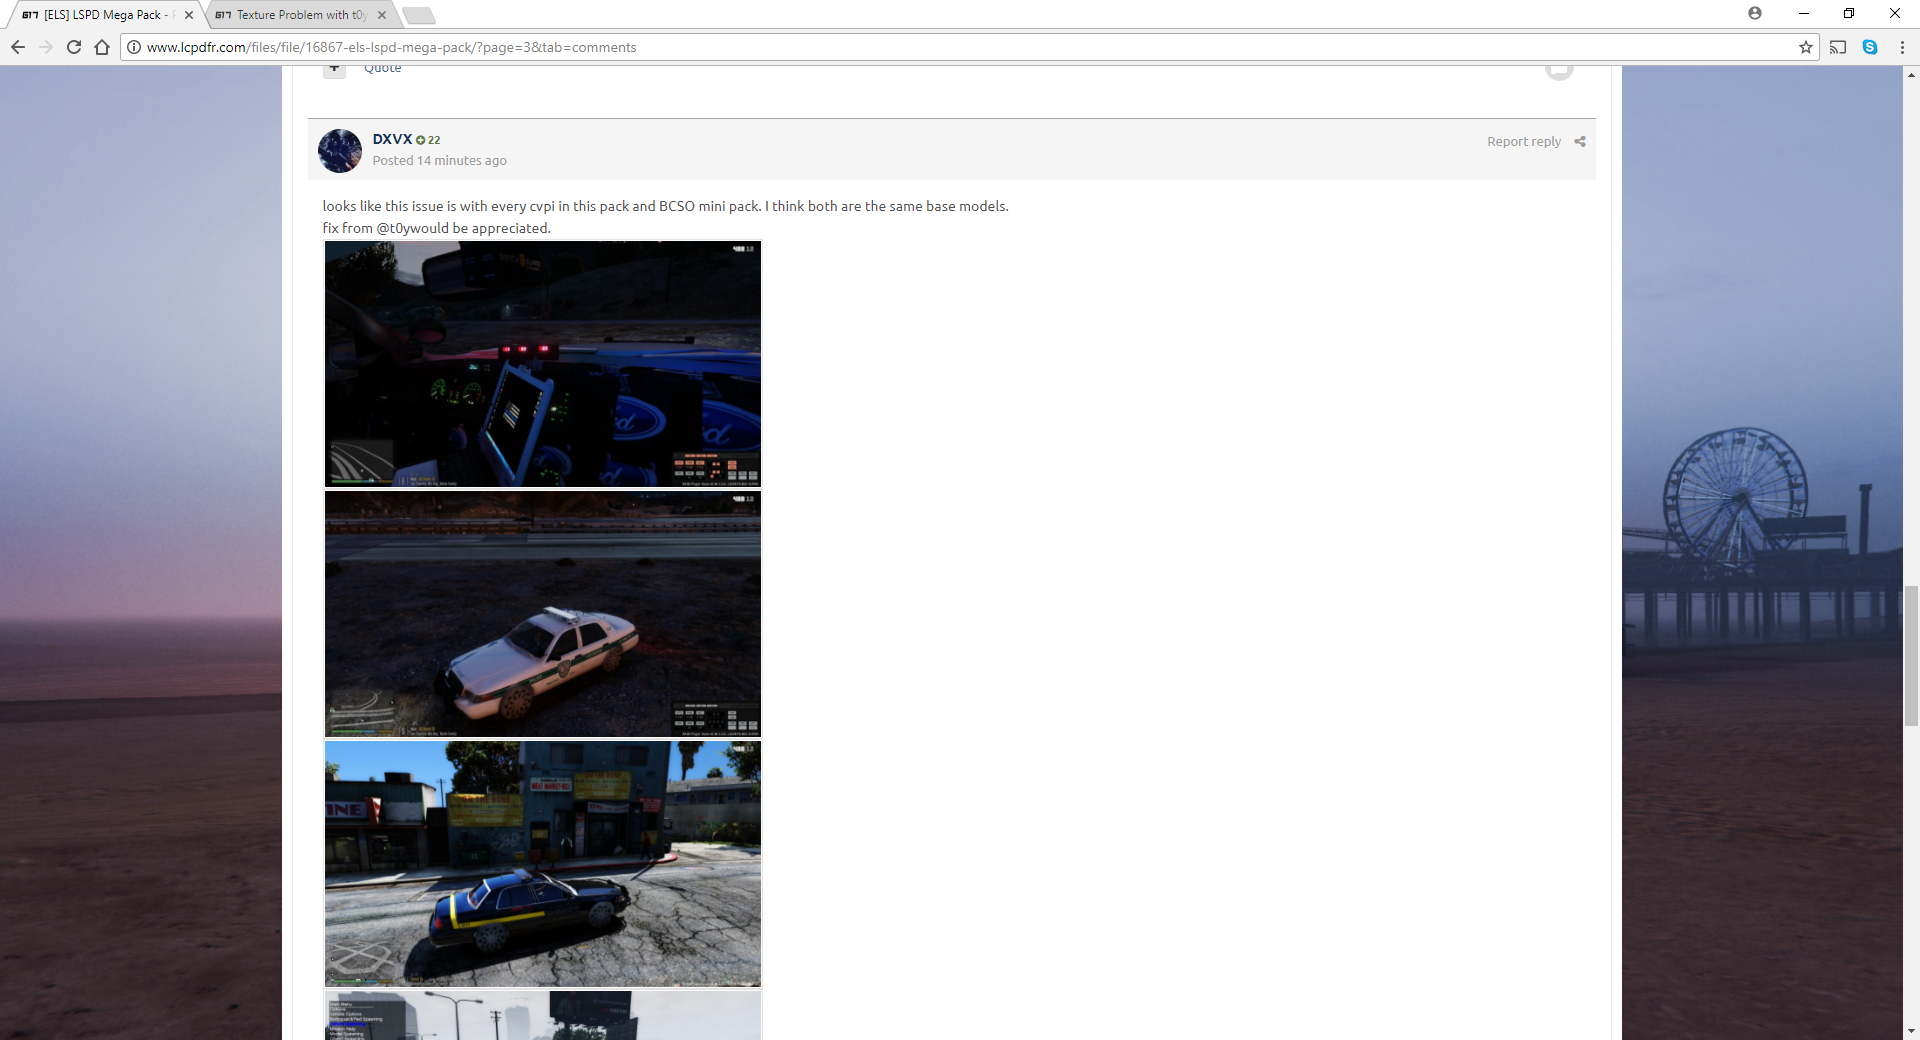The image size is (1920, 1040).
Task: Click the scrollbar up arrow
Action: (x=1911, y=74)
